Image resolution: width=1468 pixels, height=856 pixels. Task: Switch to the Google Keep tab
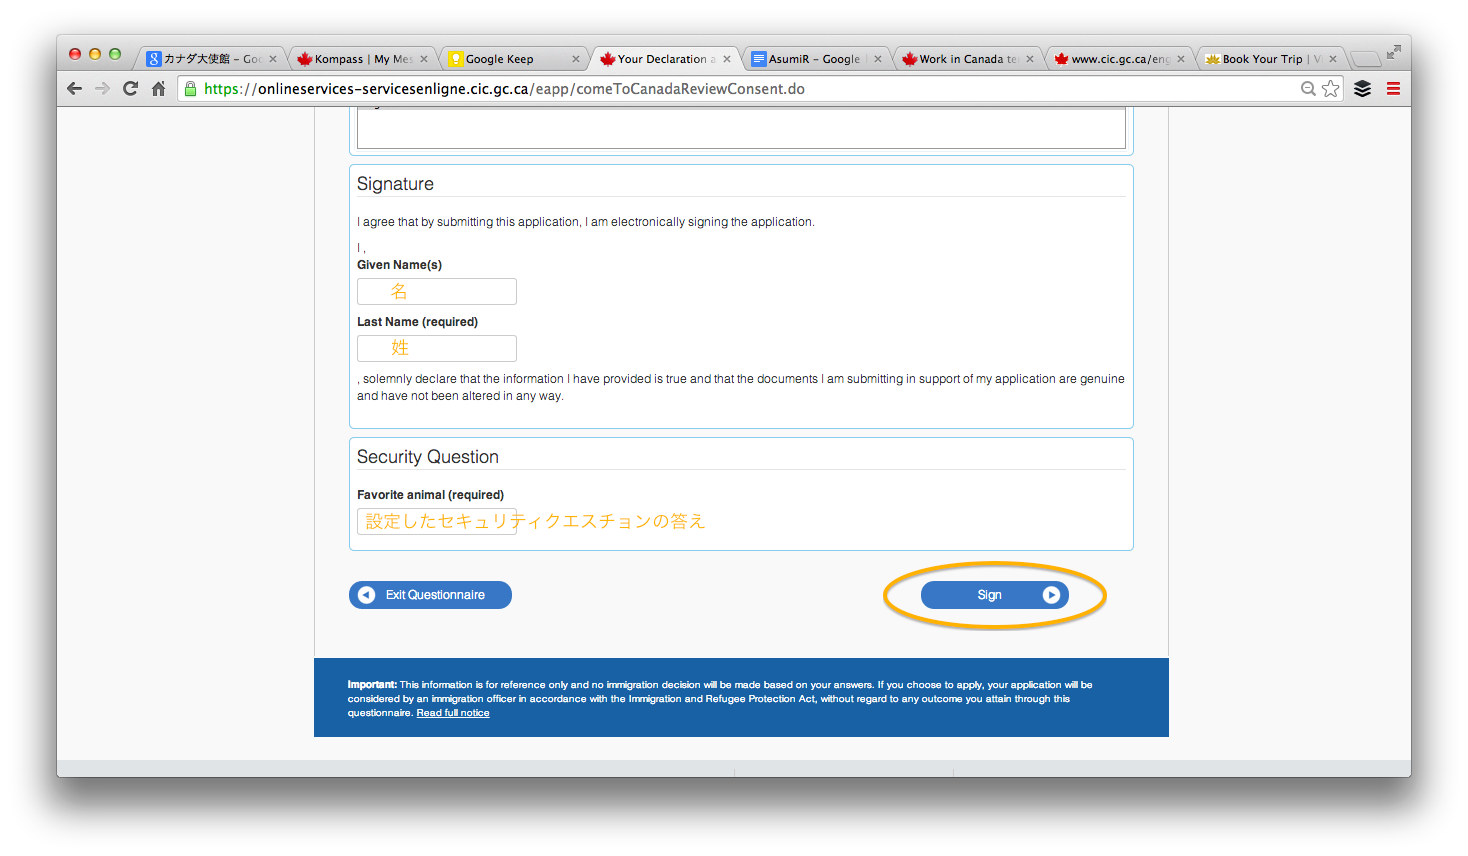click(x=505, y=59)
